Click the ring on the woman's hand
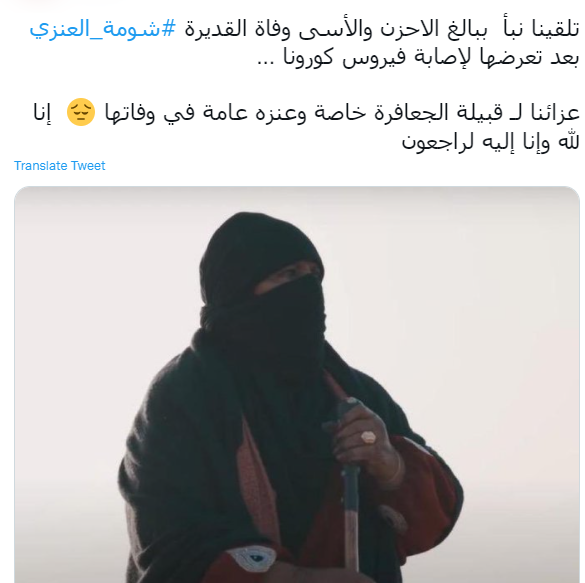This screenshot has height=583, width=585. pyautogui.click(x=368, y=437)
